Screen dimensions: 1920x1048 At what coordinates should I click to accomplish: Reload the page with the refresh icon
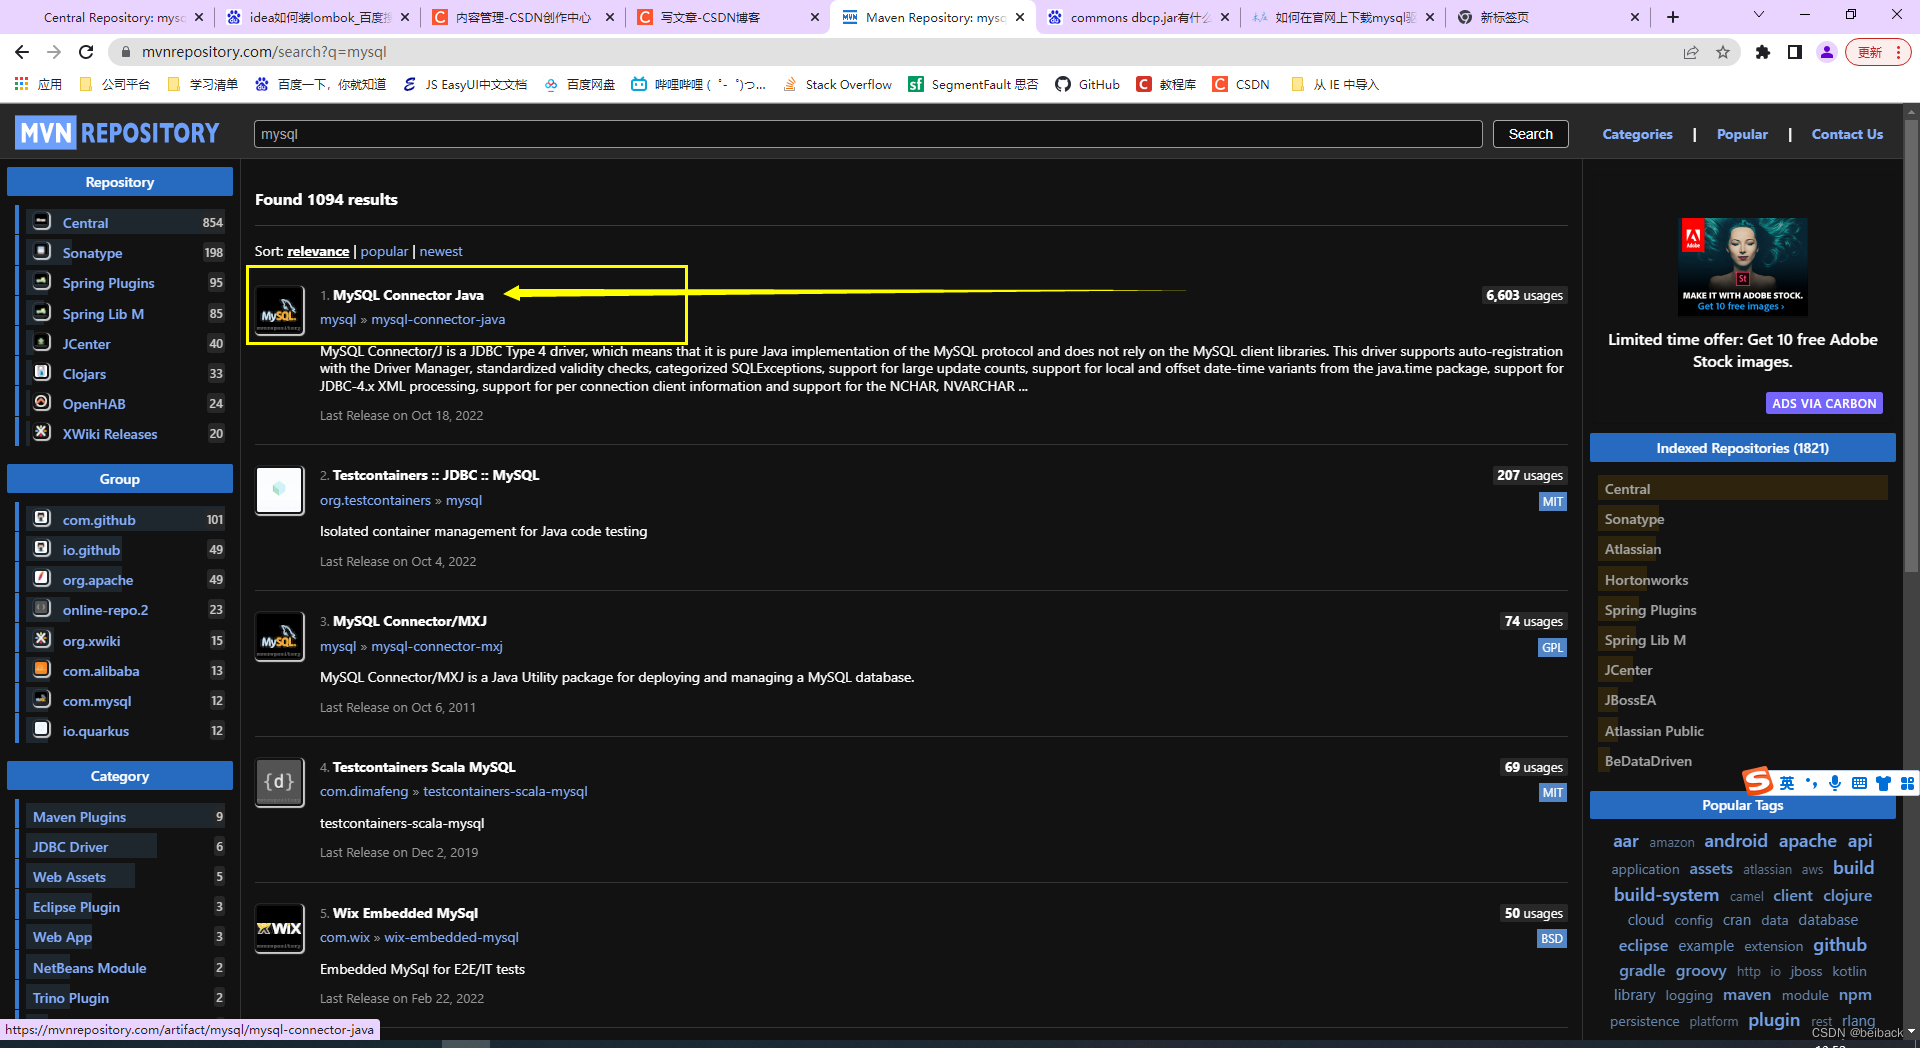[86, 52]
